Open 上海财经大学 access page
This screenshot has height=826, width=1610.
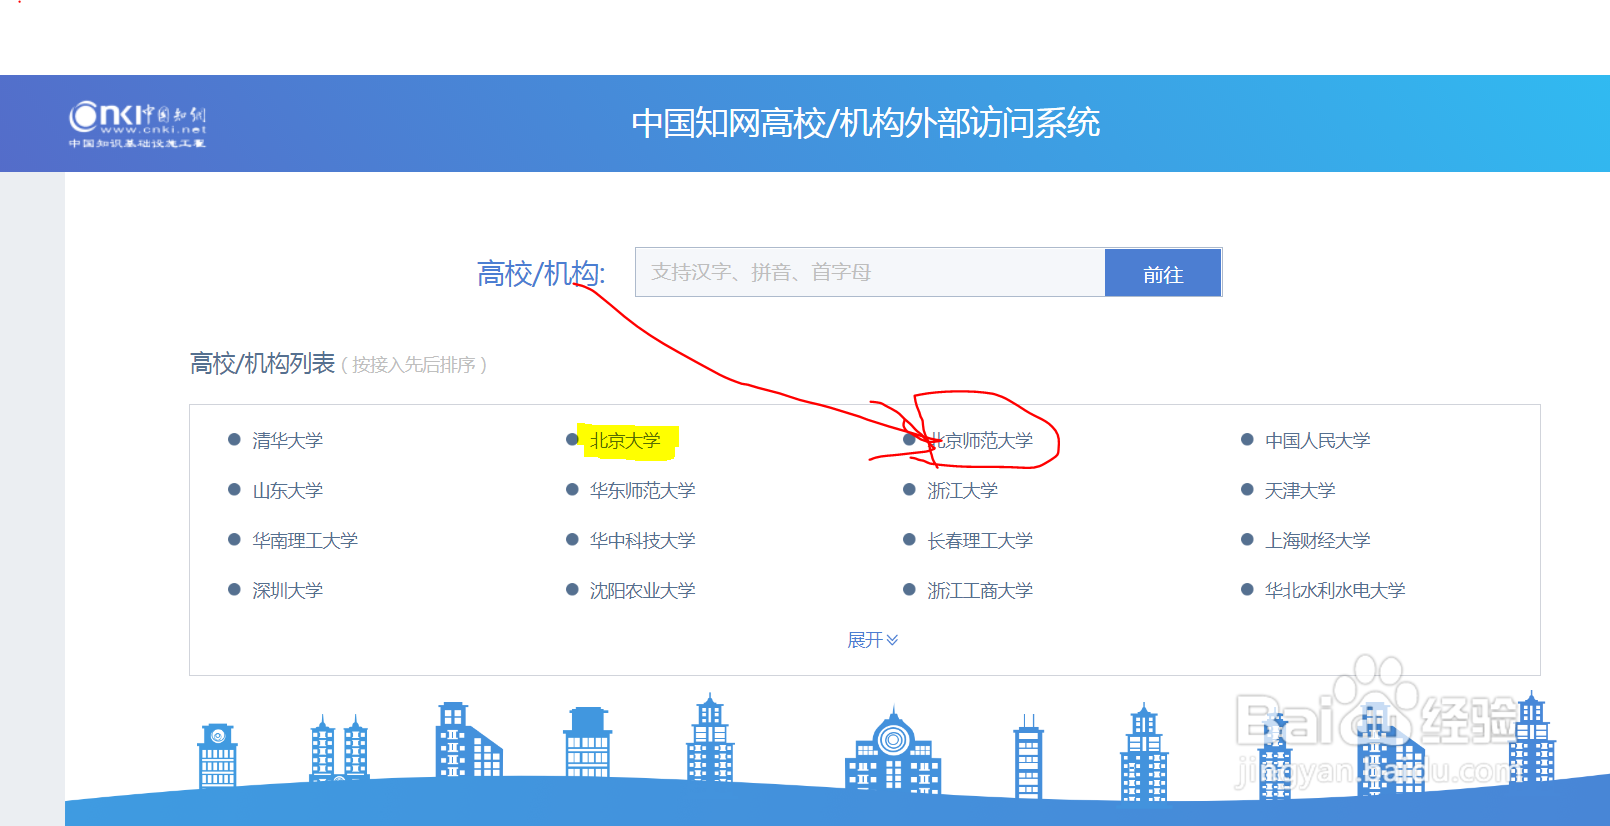pos(1317,540)
